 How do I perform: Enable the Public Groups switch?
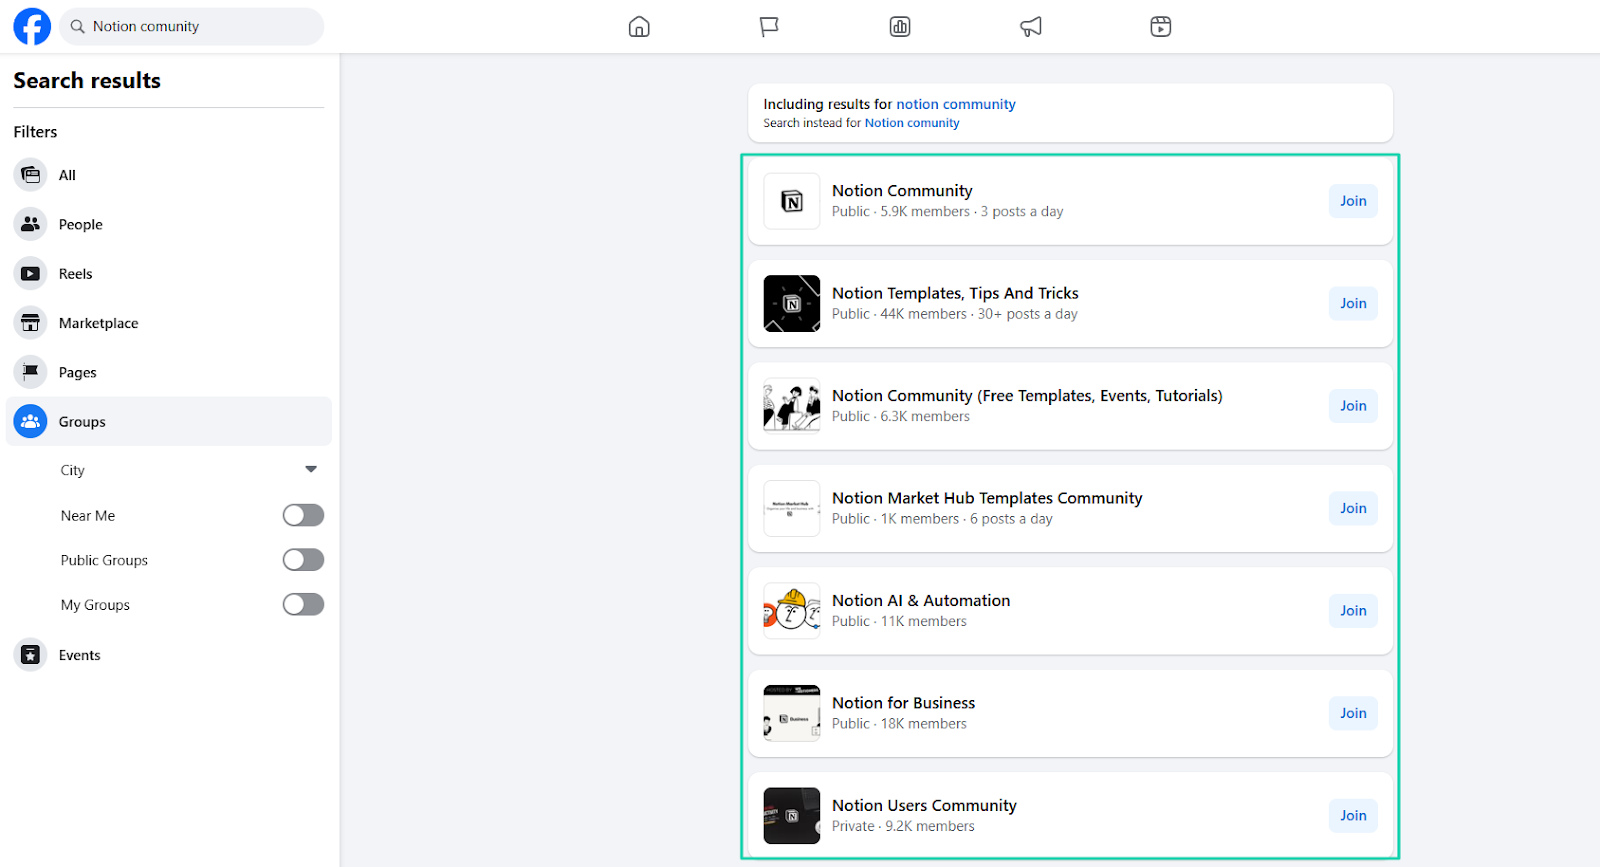click(x=303, y=560)
